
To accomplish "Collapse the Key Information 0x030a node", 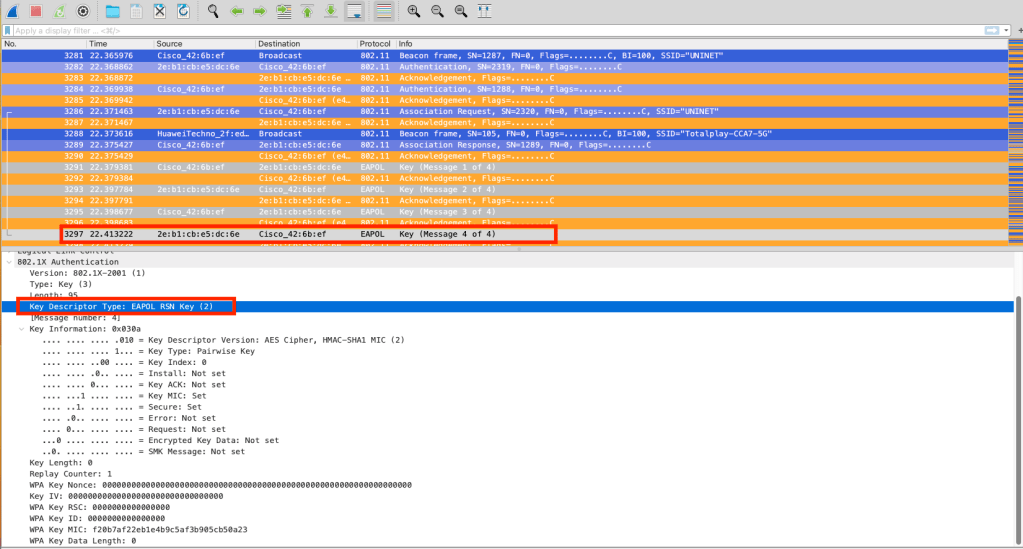I will tap(22, 328).
